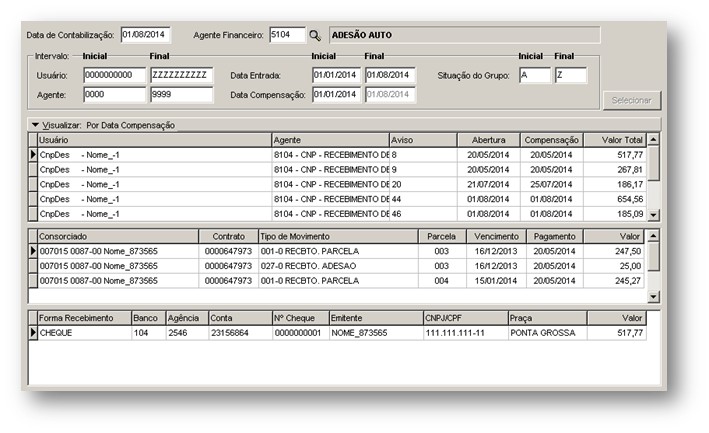
Task: Click scroll up arrow of Consorciado grid
Action: [x=653, y=235]
